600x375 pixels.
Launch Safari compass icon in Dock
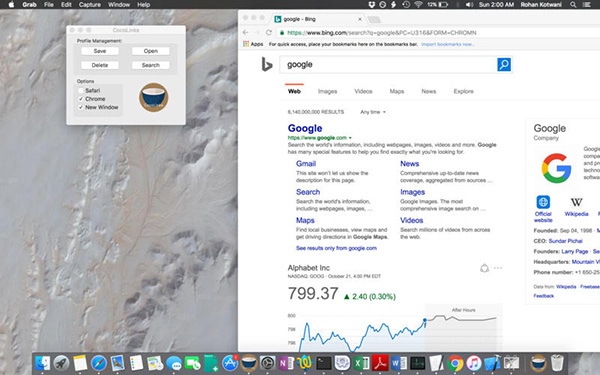pos(99,363)
